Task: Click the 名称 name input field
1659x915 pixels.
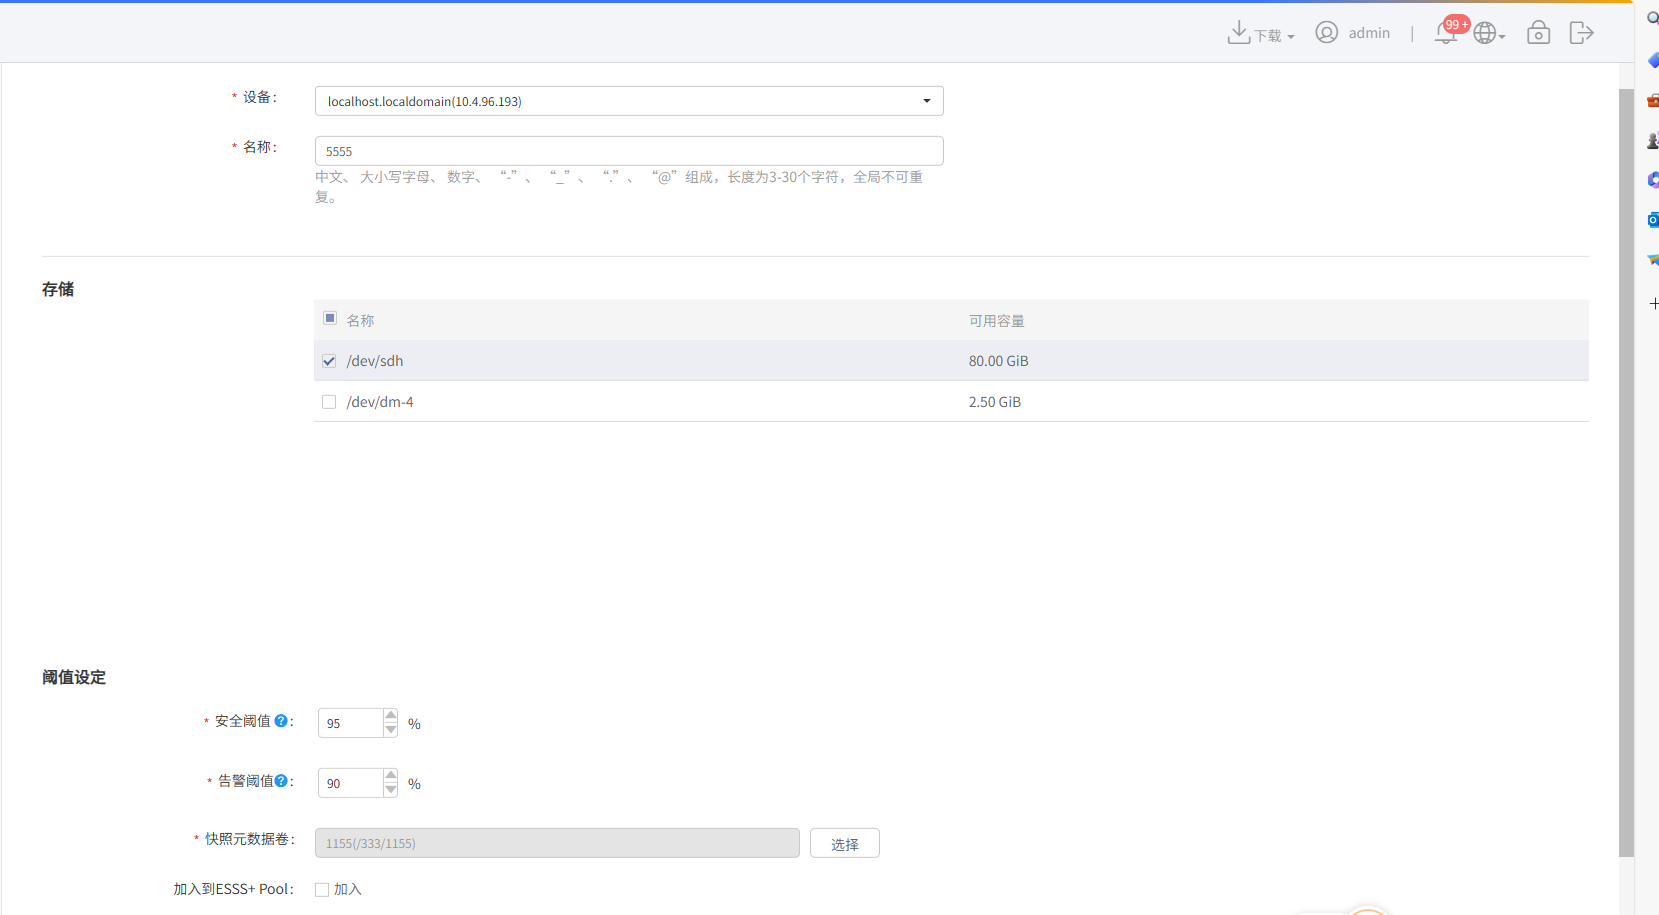Action: (x=629, y=151)
